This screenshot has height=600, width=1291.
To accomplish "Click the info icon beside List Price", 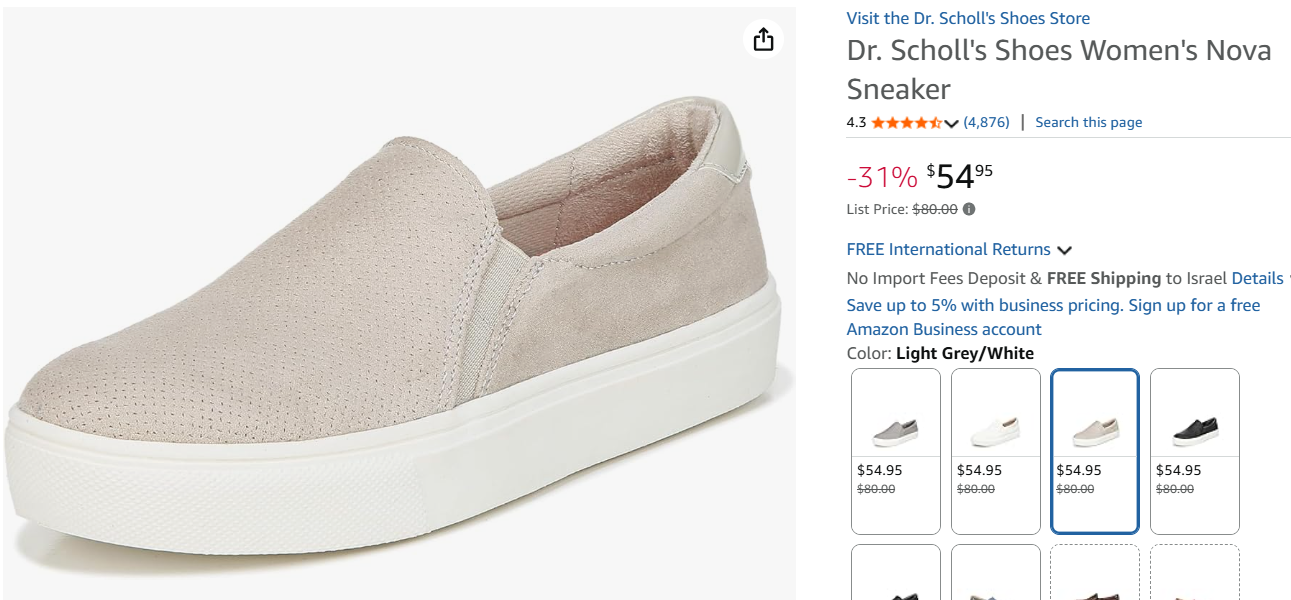I will [x=969, y=210].
